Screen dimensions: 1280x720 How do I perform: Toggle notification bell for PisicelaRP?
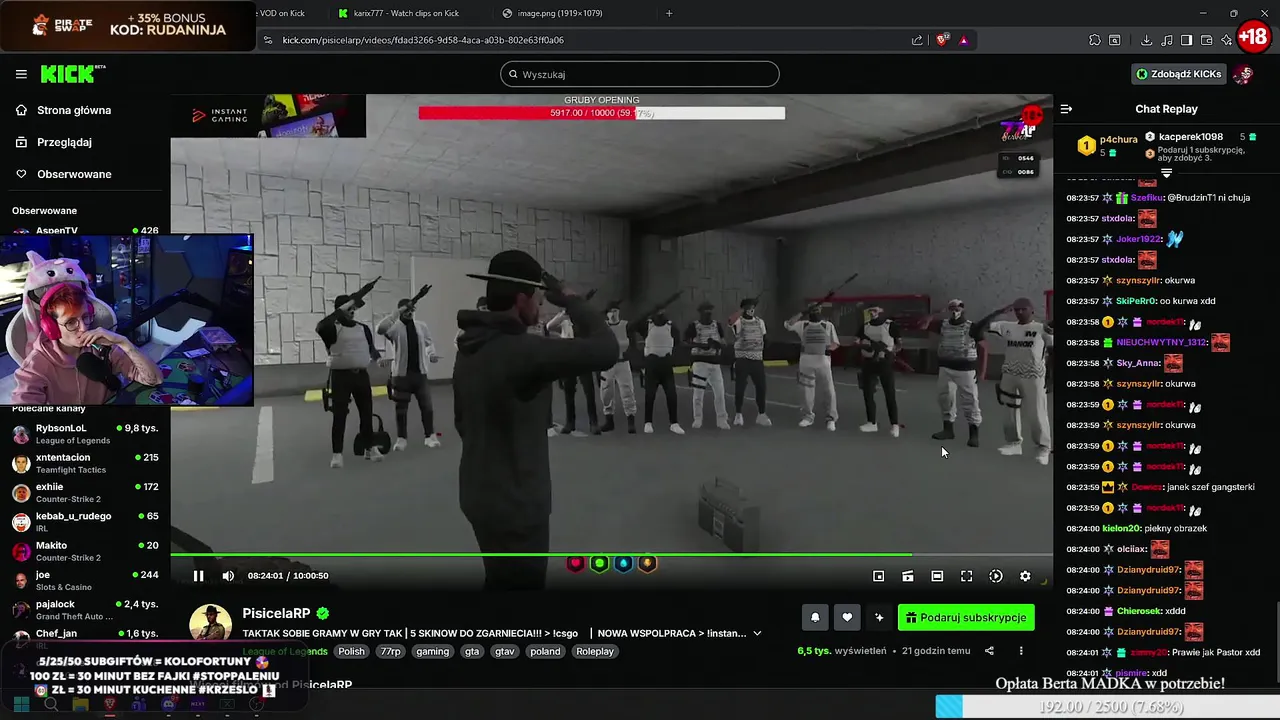click(x=815, y=618)
